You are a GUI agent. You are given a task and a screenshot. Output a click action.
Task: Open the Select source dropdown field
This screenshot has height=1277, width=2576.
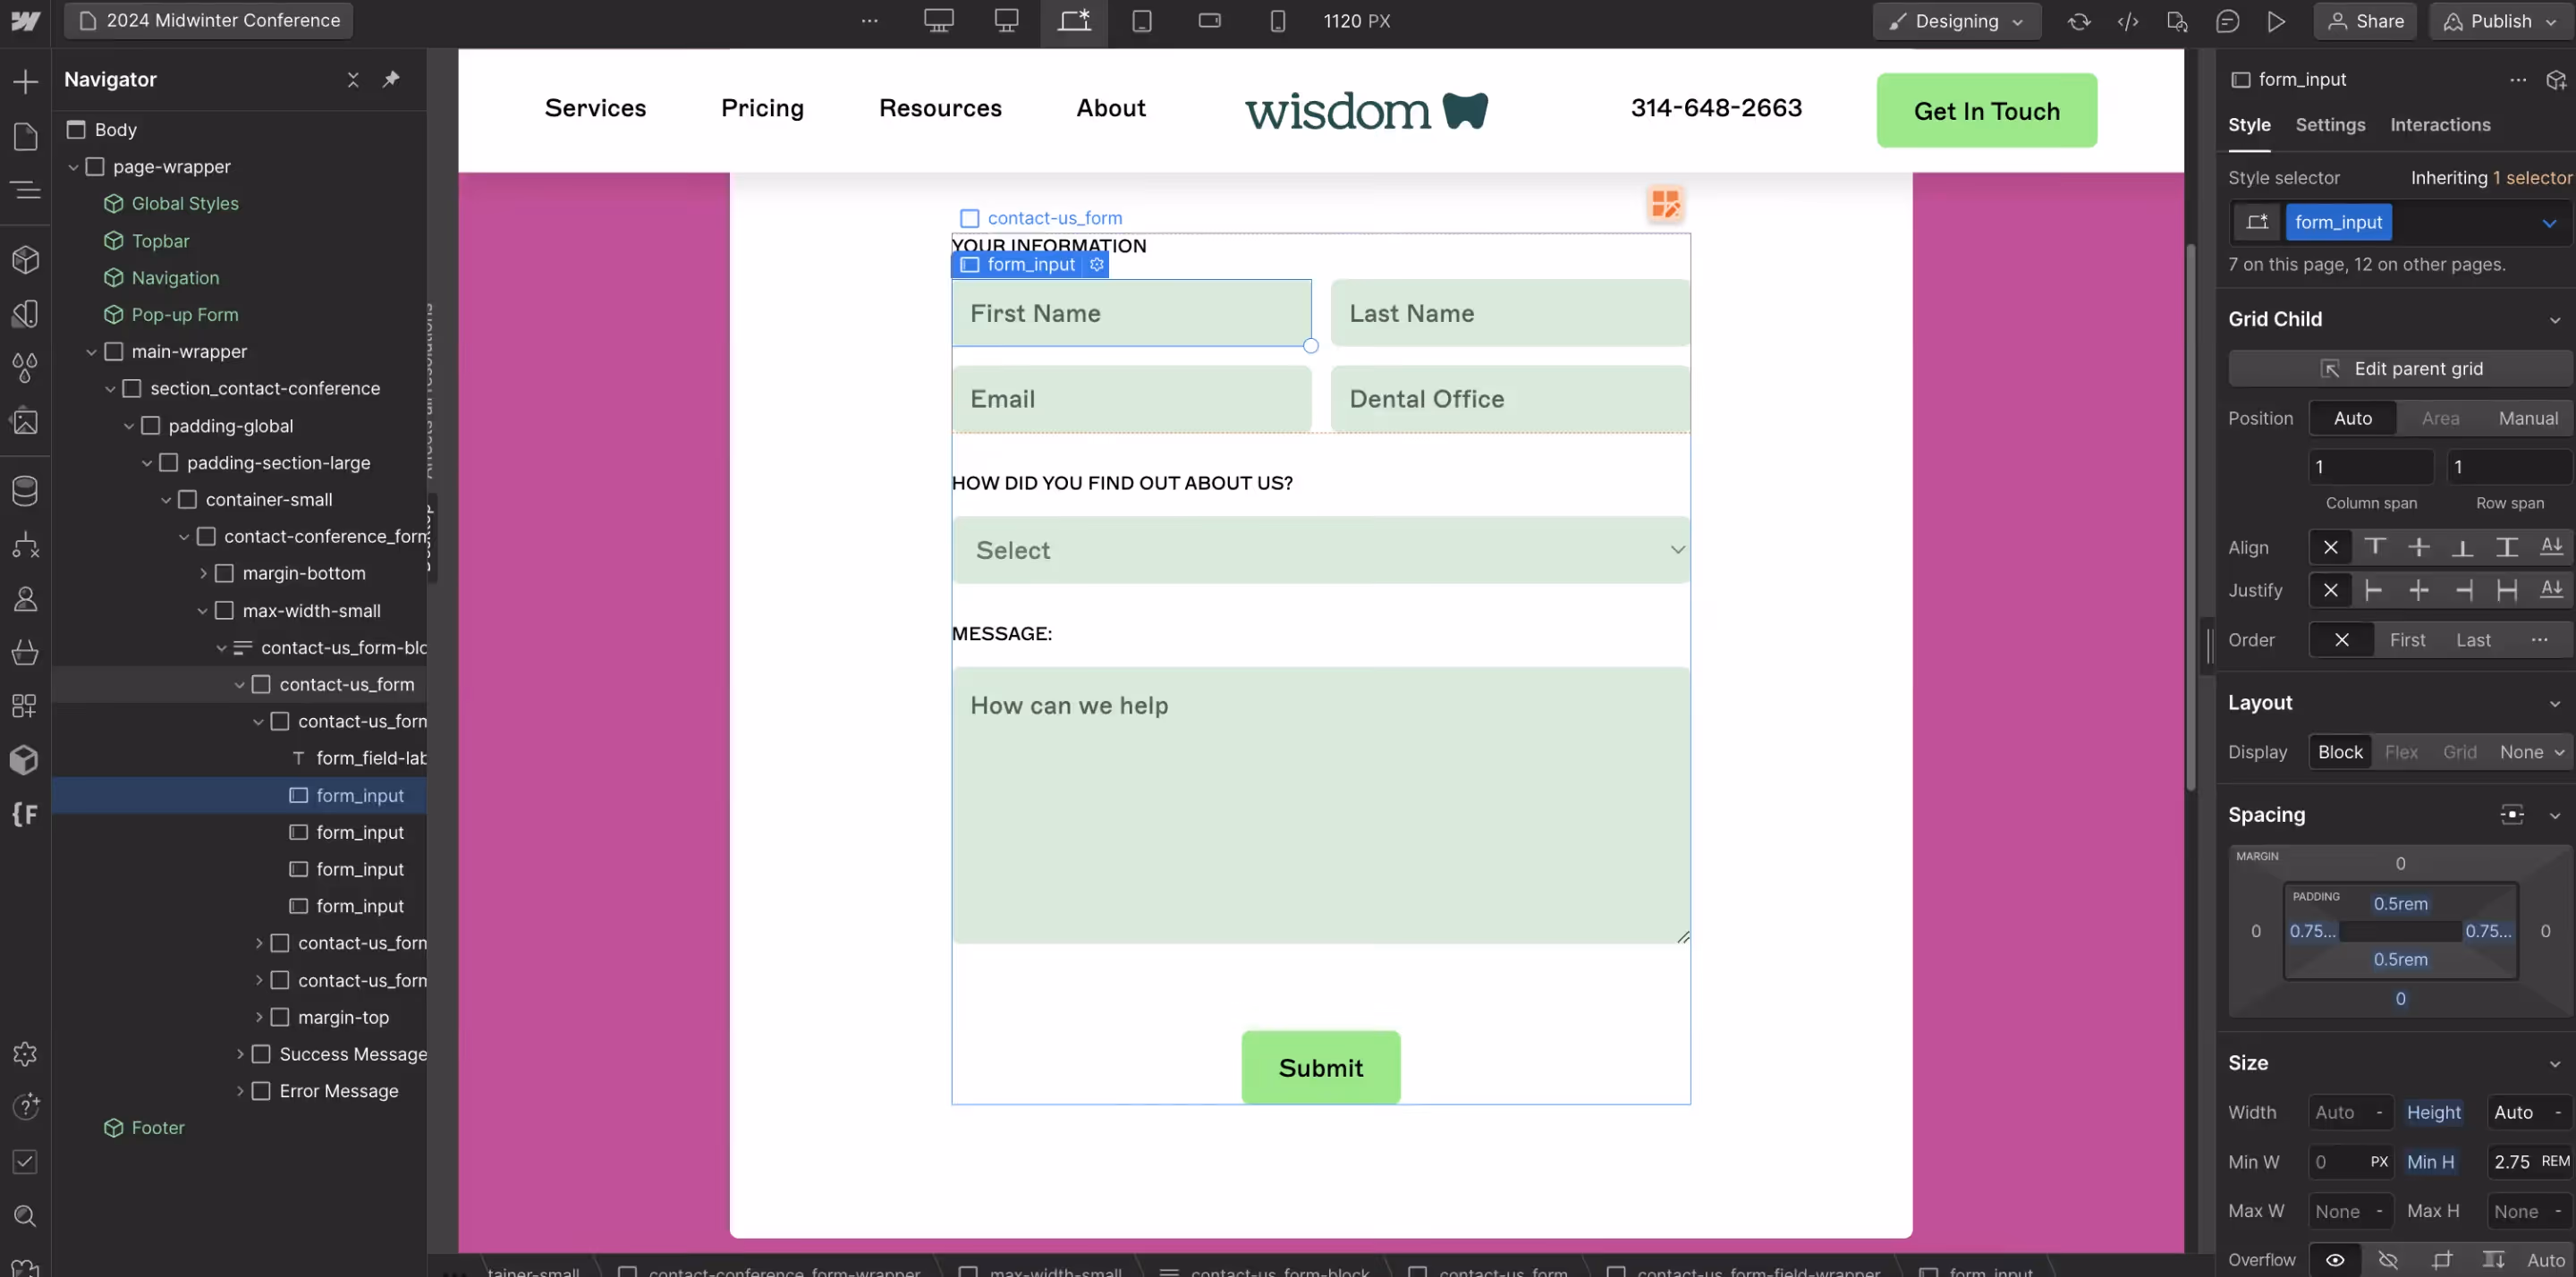pos(1320,550)
